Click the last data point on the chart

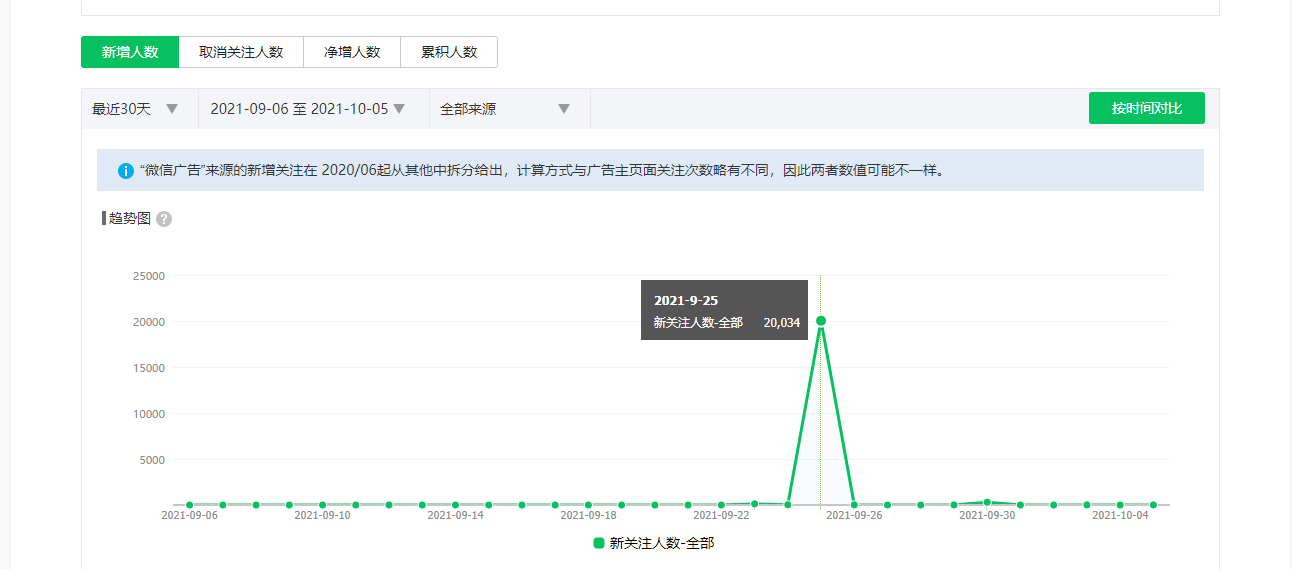coord(1153,505)
